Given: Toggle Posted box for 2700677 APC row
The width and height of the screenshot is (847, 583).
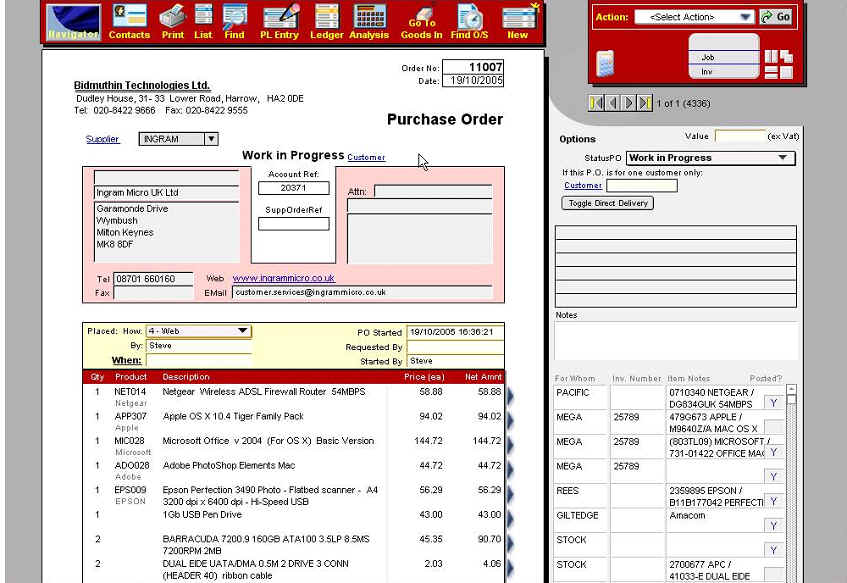Looking at the screenshot, I should coord(774,574).
